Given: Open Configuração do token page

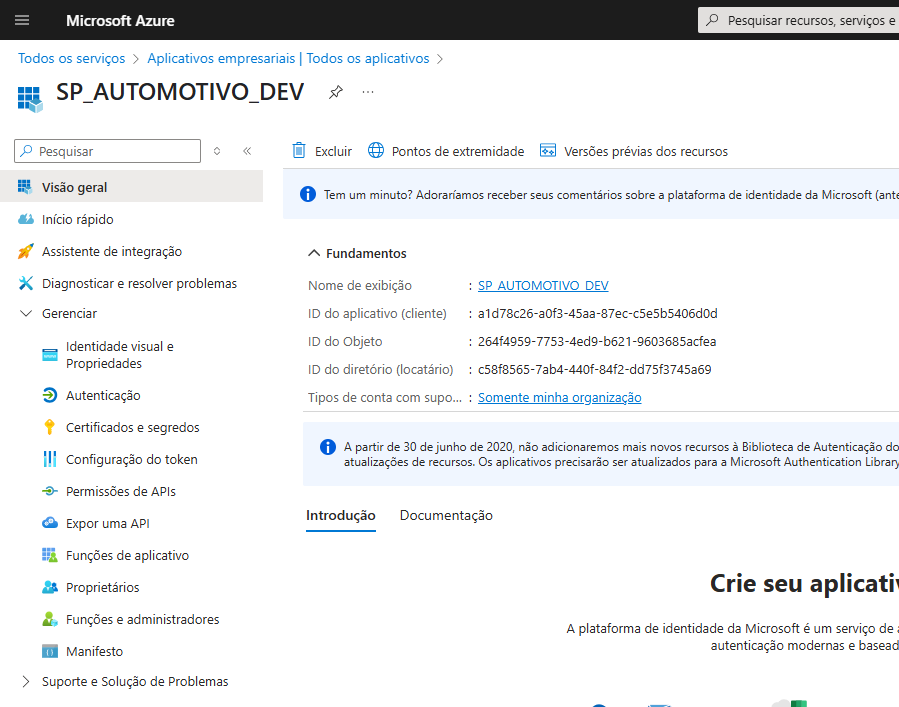Looking at the screenshot, I should [x=131, y=459].
